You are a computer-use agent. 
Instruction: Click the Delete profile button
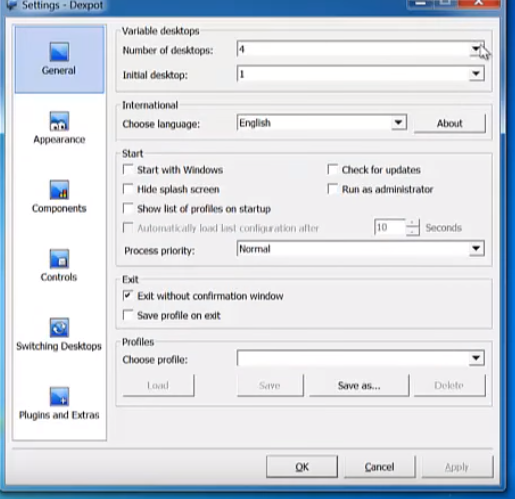[450, 385]
